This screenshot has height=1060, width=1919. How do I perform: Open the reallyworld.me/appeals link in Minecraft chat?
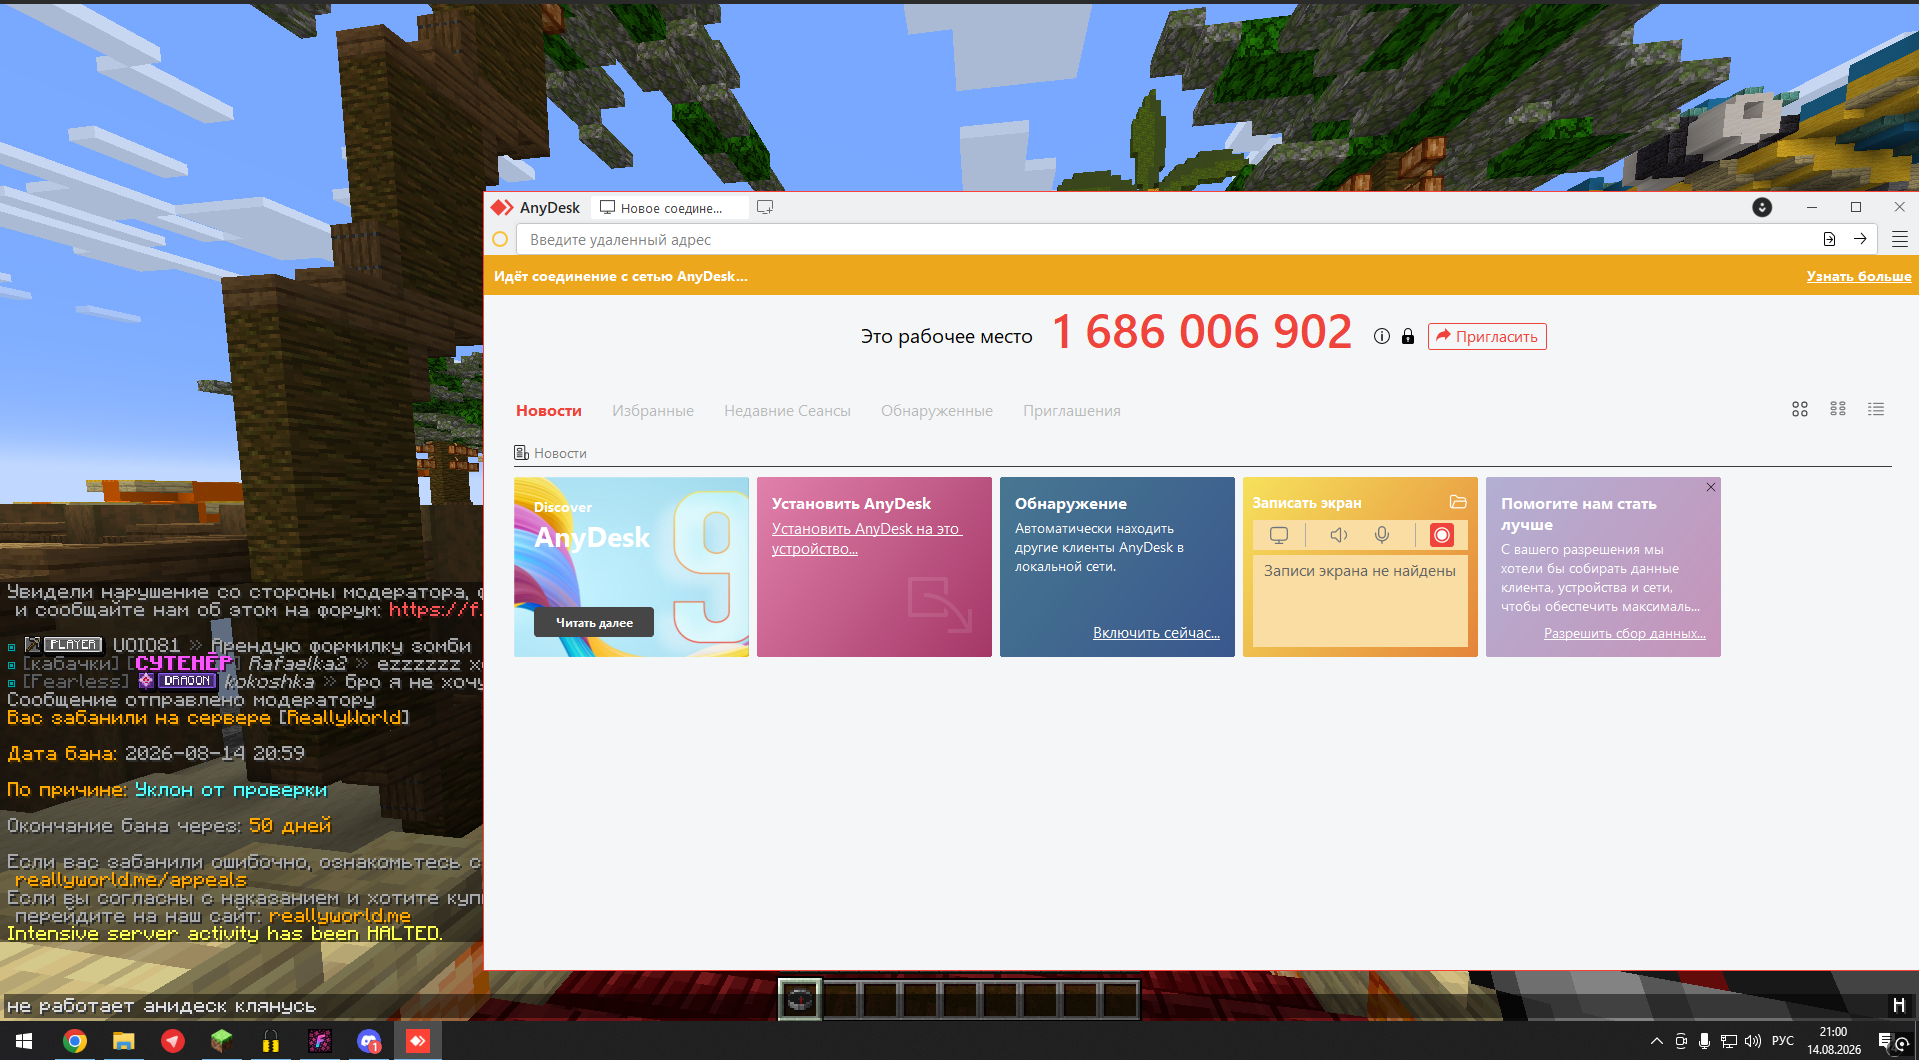point(130,880)
